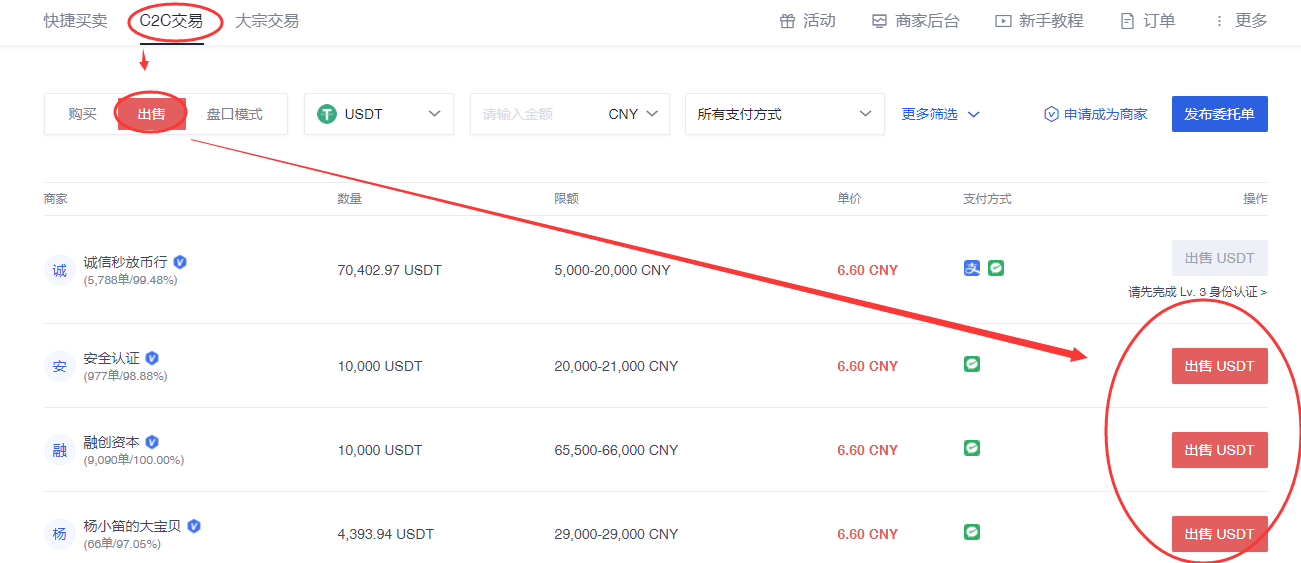Click the 发布委托单 button
This screenshot has width=1301, height=563.
coord(1219,114)
